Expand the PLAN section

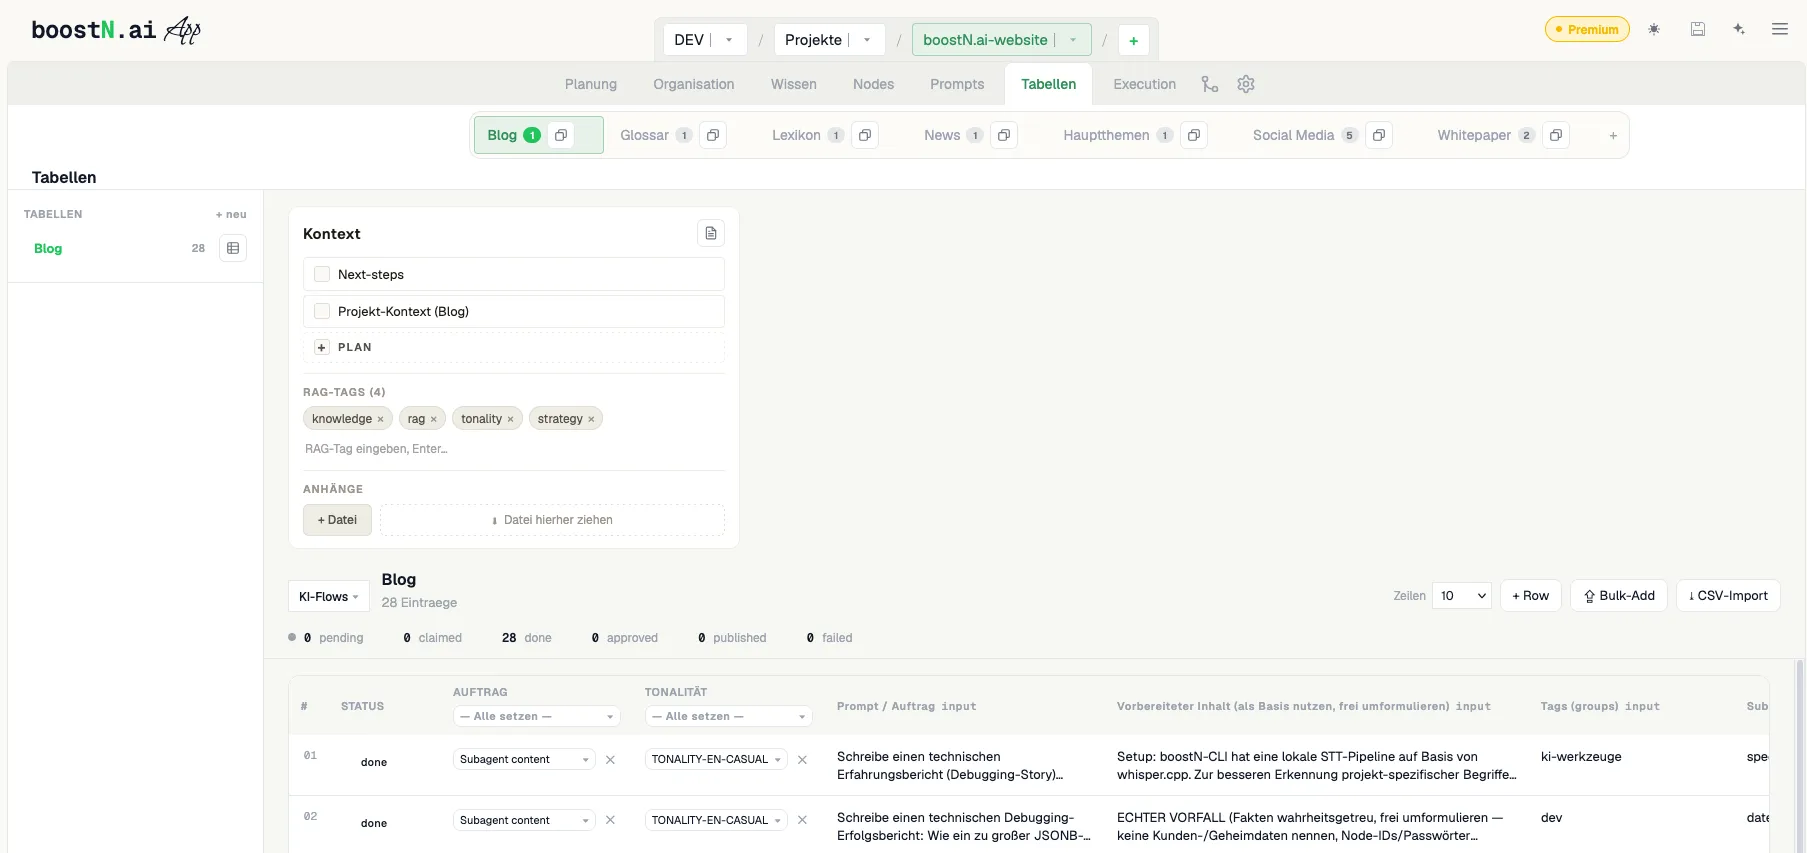pos(322,347)
